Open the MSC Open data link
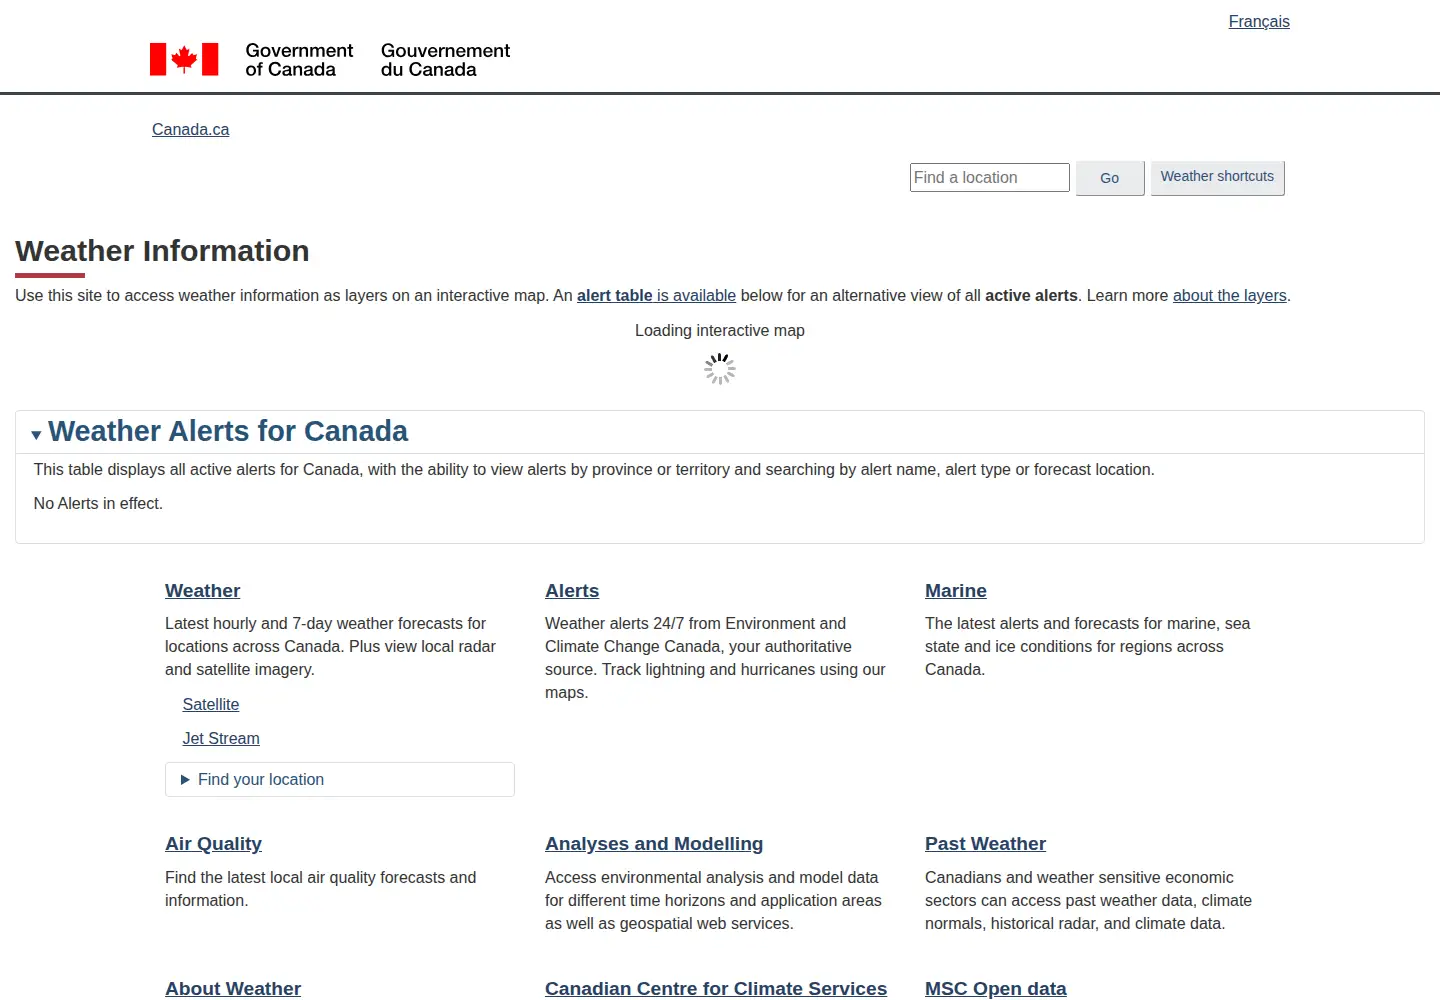The width and height of the screenshot is (1440, 1000). coord(996,989)
